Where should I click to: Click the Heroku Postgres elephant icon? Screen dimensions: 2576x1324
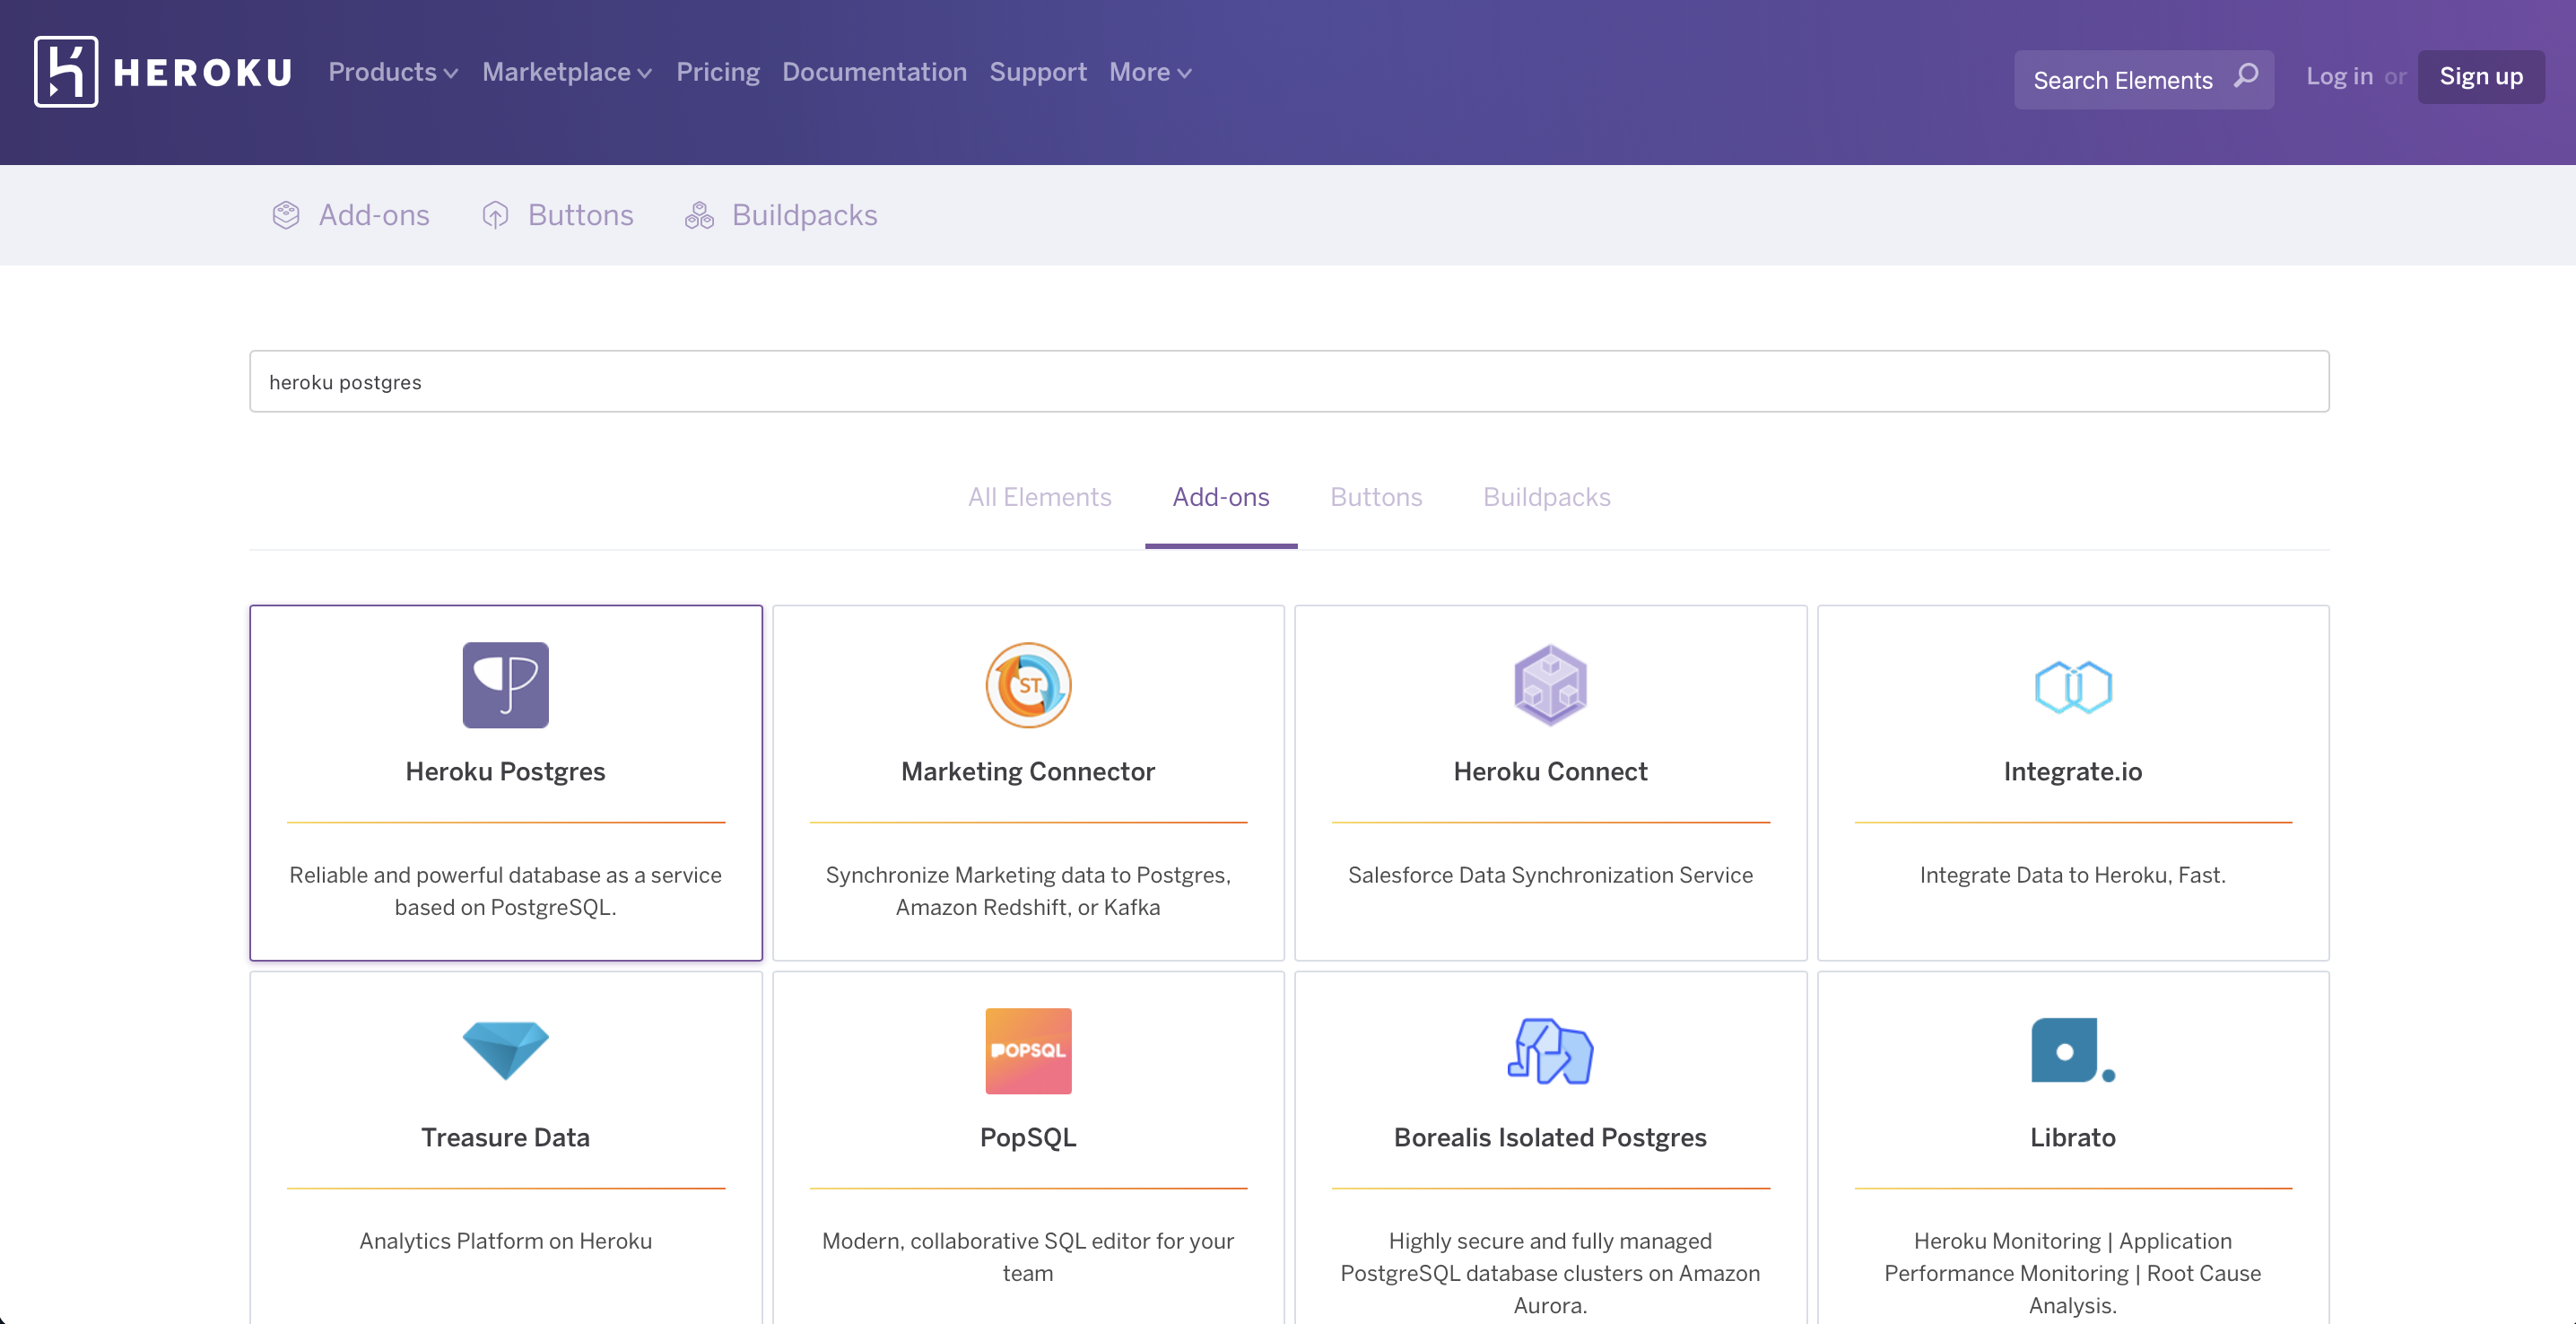click(505, 685)
